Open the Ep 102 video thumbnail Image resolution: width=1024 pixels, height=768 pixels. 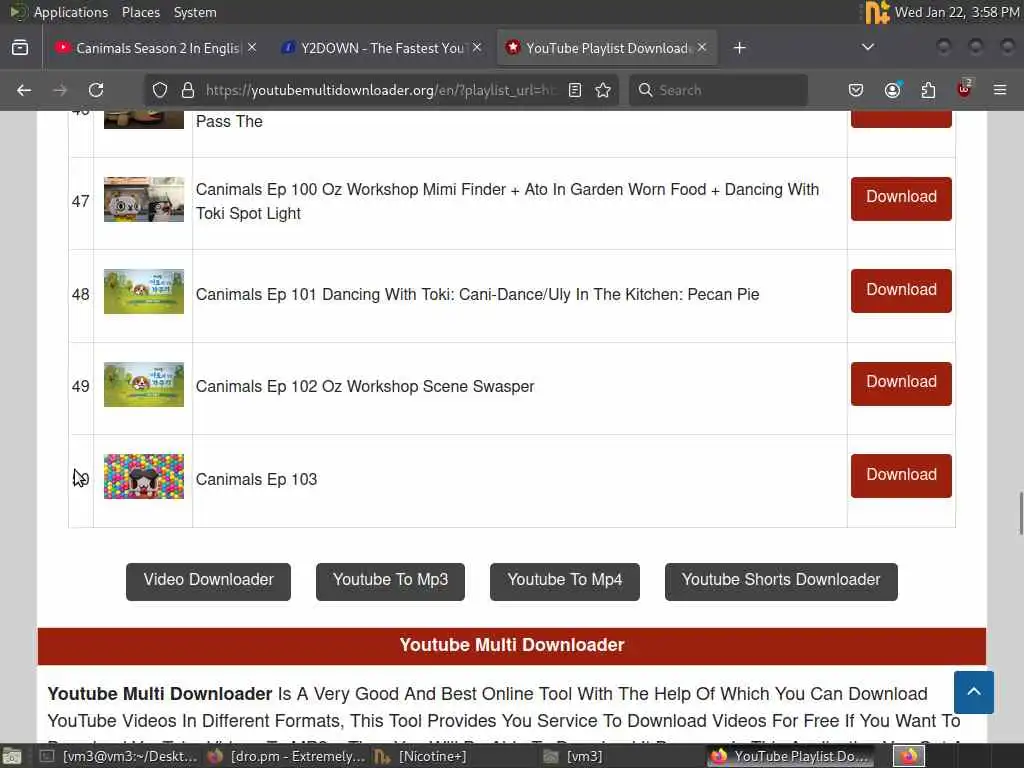click(x=144, y=384)
